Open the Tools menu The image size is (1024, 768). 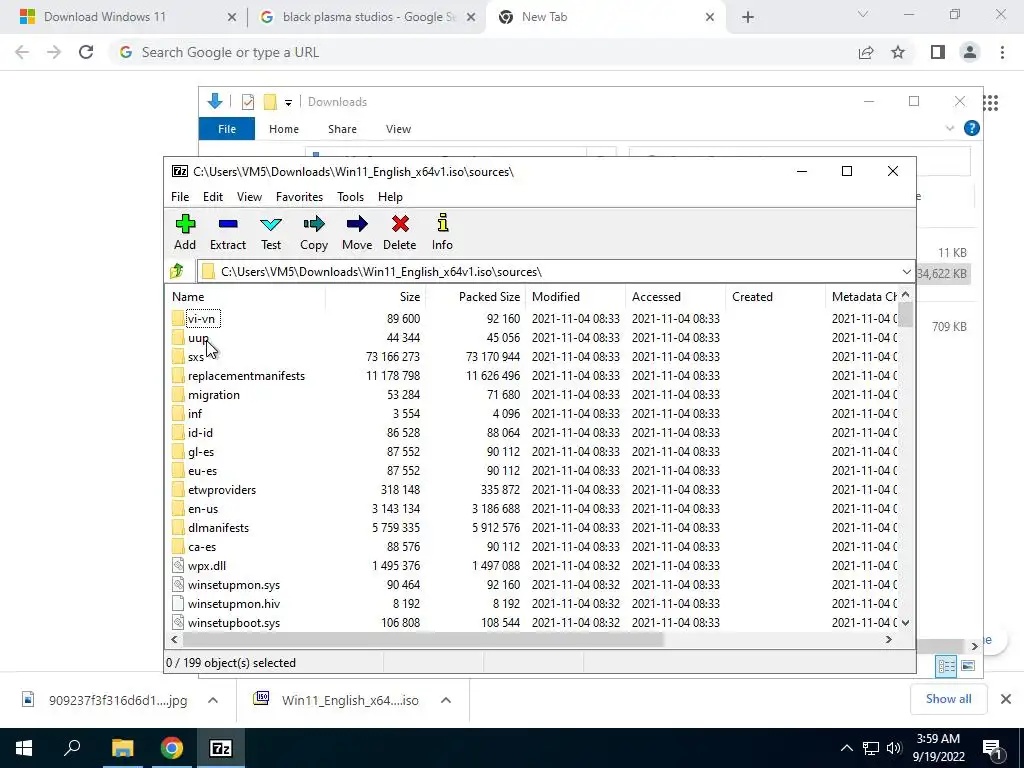pyautogui.click(x=350, y=197)
